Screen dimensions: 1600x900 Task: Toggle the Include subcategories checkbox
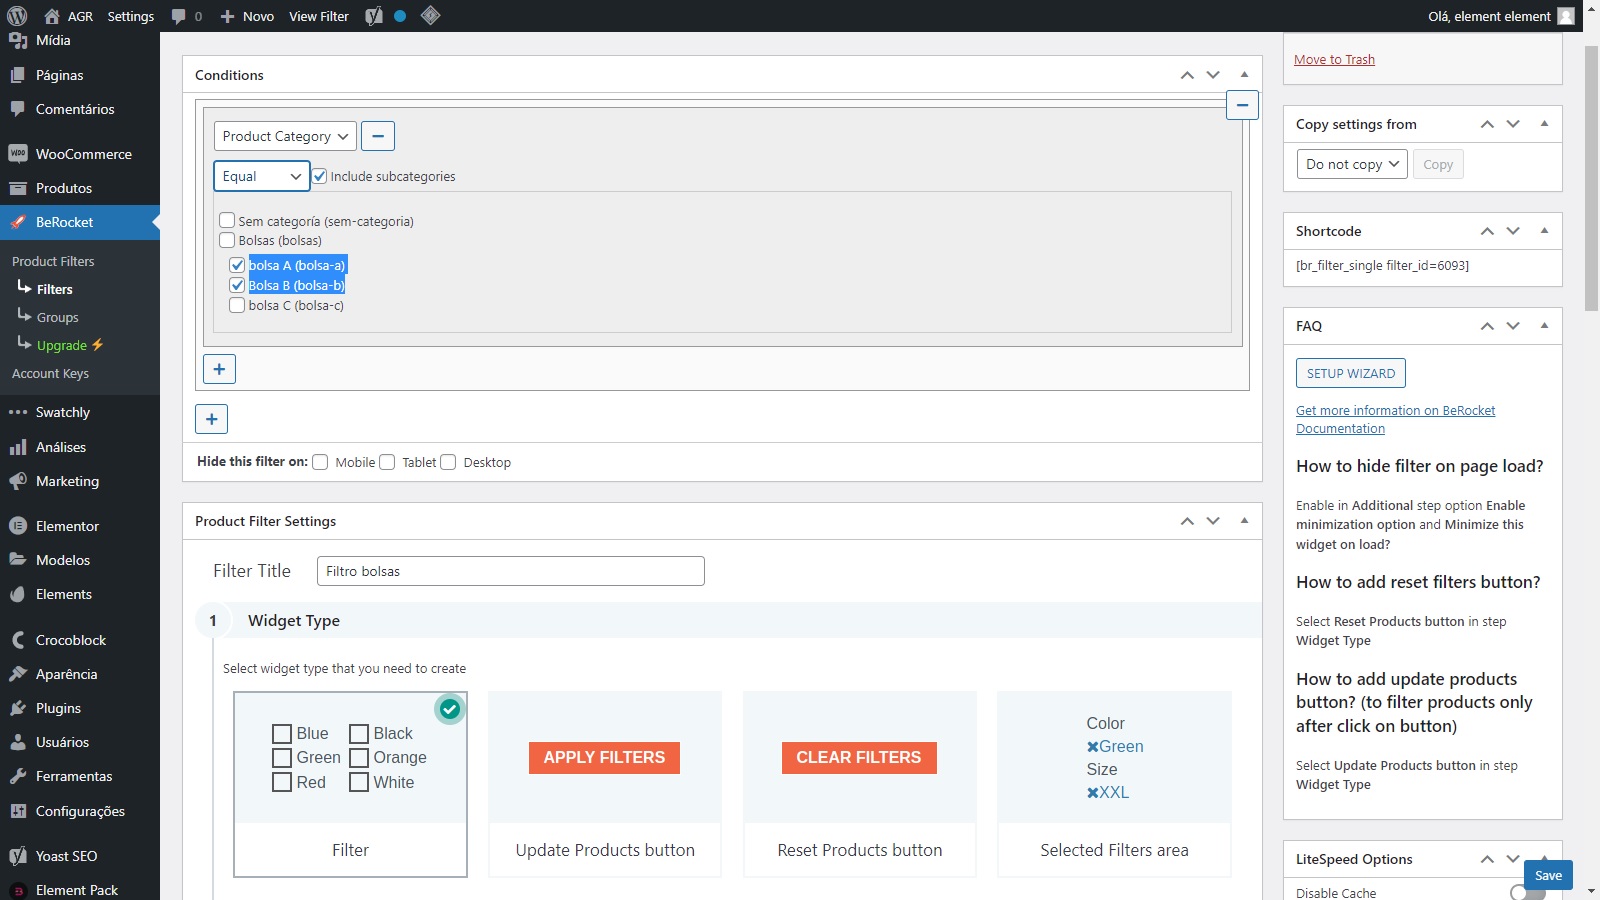tap(320, 176)
